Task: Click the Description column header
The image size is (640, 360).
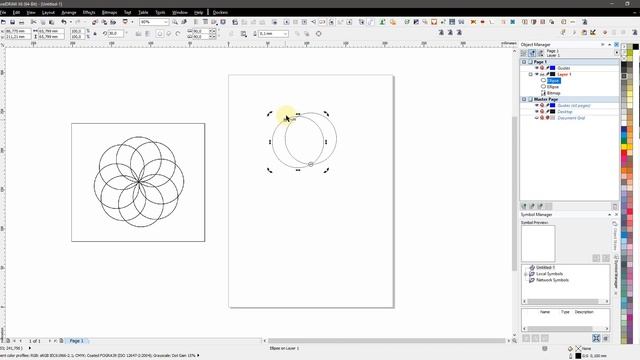Action: point(584,312)
